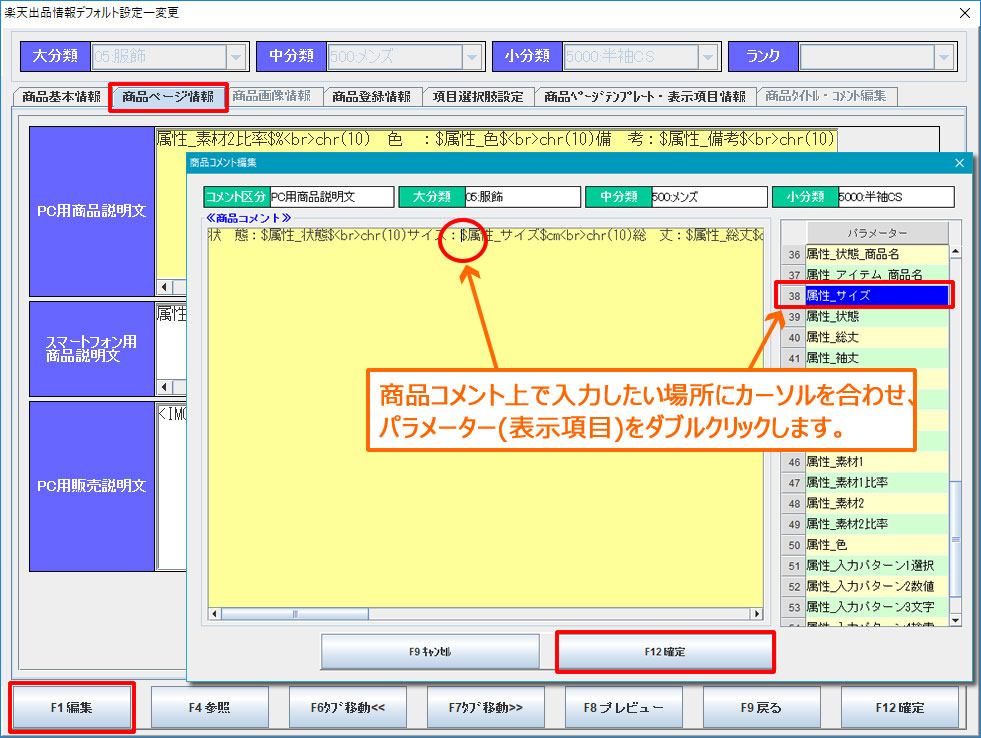Image resolution: width=981 pixels, height=738 pixels.
Task: Expand the 大分類 dropdown
Action: [x=236, y=57]
